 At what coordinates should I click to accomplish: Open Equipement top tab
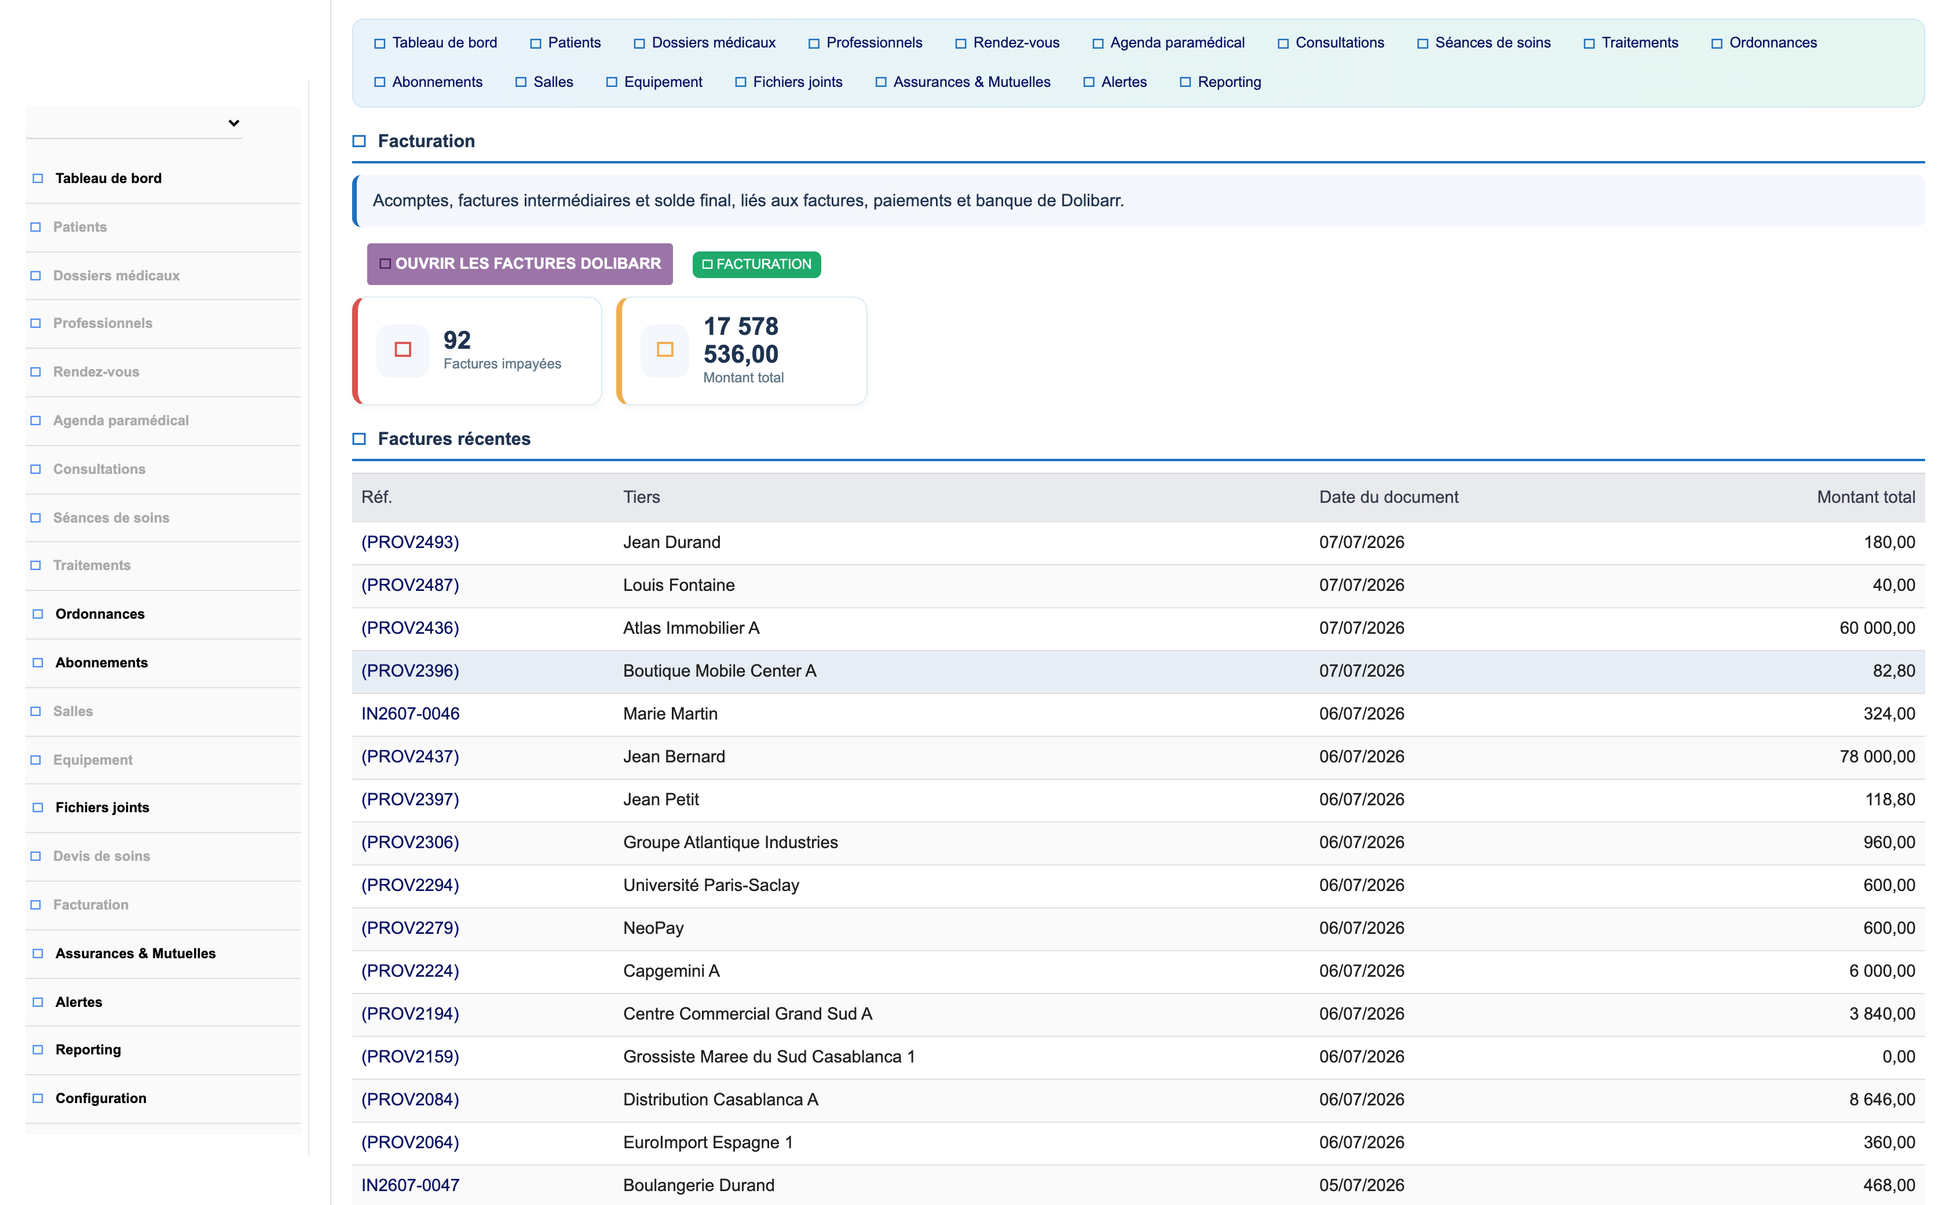pos(654,82)
